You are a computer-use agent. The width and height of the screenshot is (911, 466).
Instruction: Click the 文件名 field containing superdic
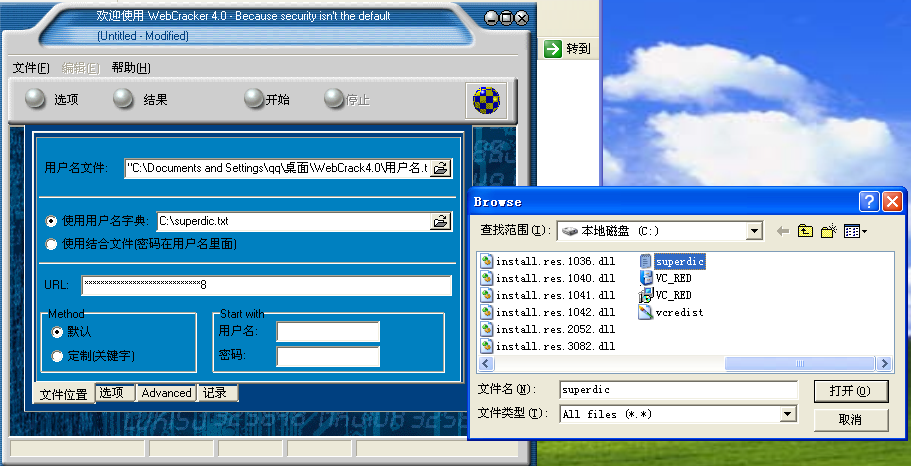679,390
